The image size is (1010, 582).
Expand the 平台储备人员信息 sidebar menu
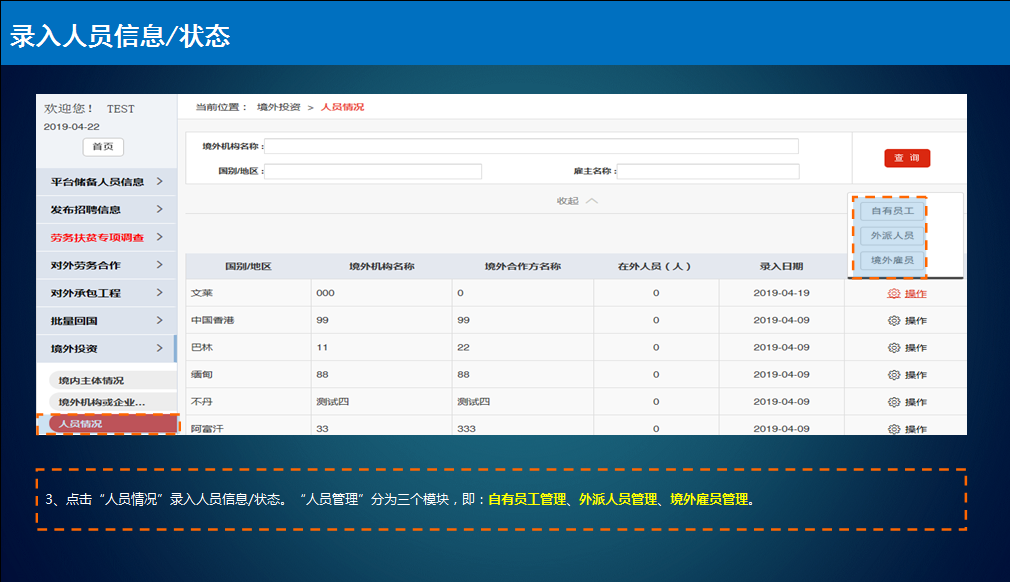click(106, 182)
